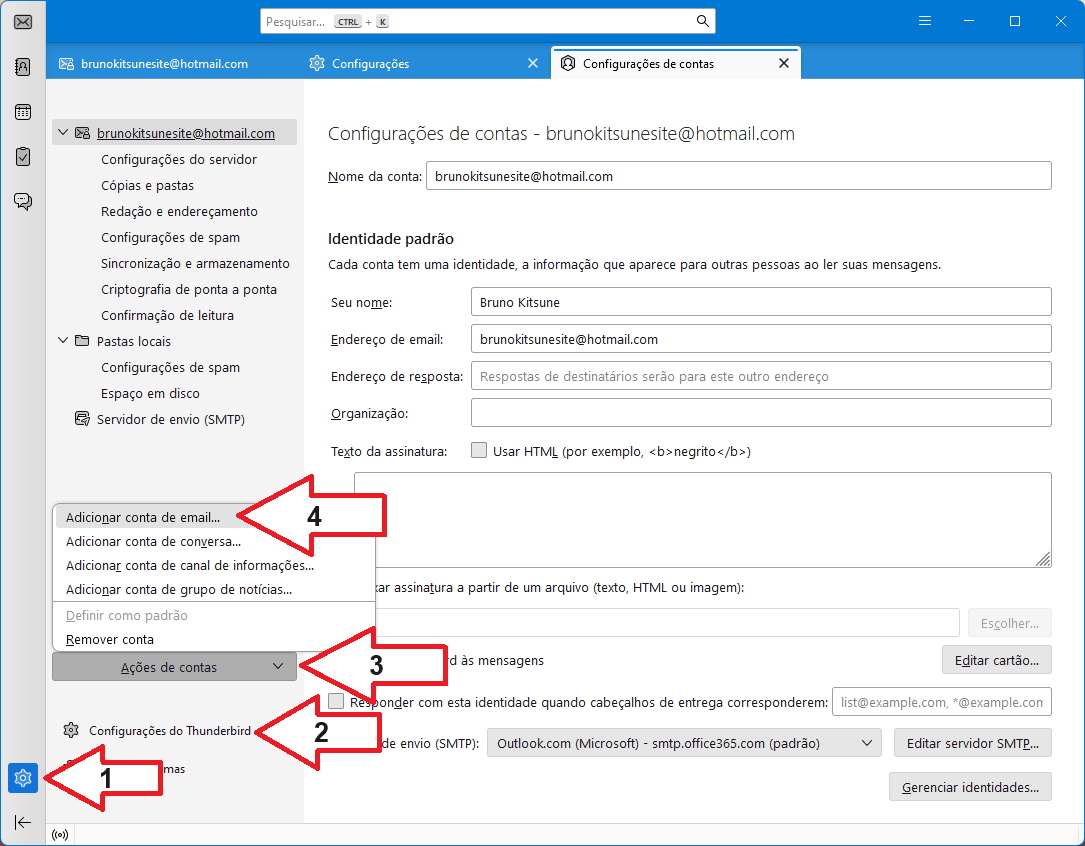The height and width of the screenshot is (846, 1085).
Task: Collapse the brunokitsunesite@hotmail.com account tree
Action: click(x=63, y=132)
